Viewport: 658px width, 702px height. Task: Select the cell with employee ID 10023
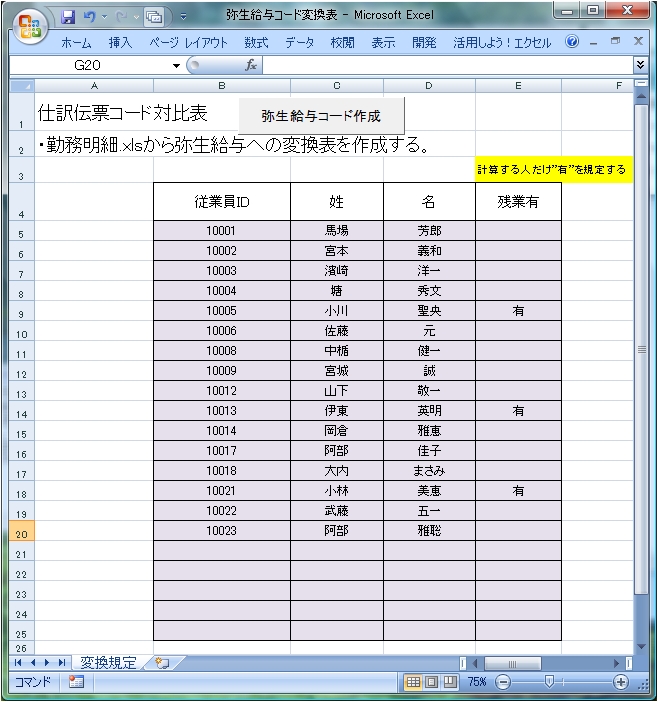click(x=222, y=531)
